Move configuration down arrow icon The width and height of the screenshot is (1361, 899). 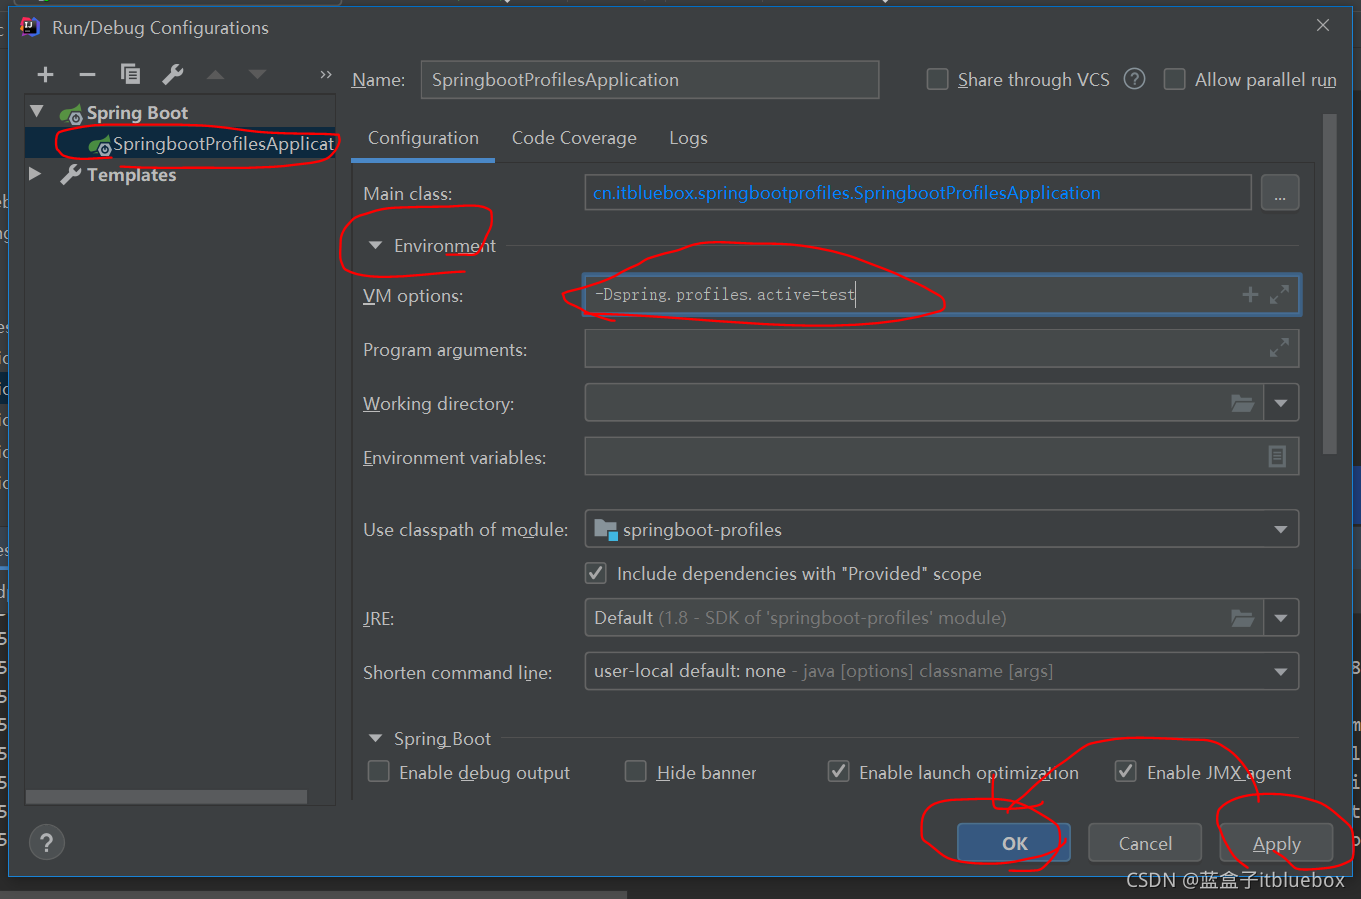tap(258, 74)
